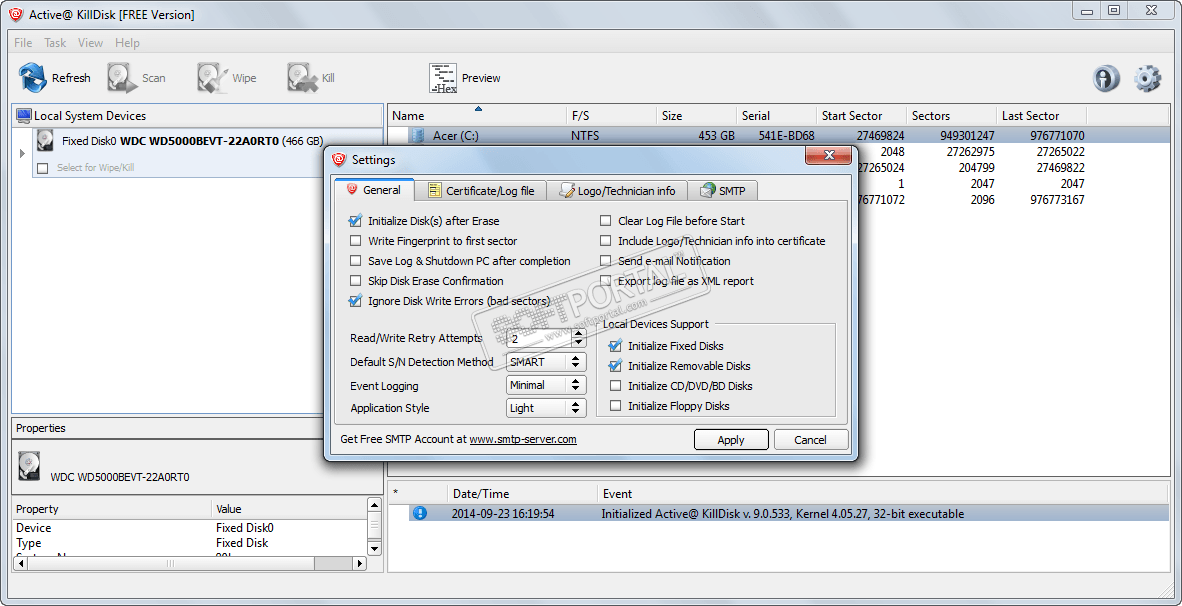Enable Export log file as XML report
This screenshot has height=606, width=1182.
coord(605,280)
